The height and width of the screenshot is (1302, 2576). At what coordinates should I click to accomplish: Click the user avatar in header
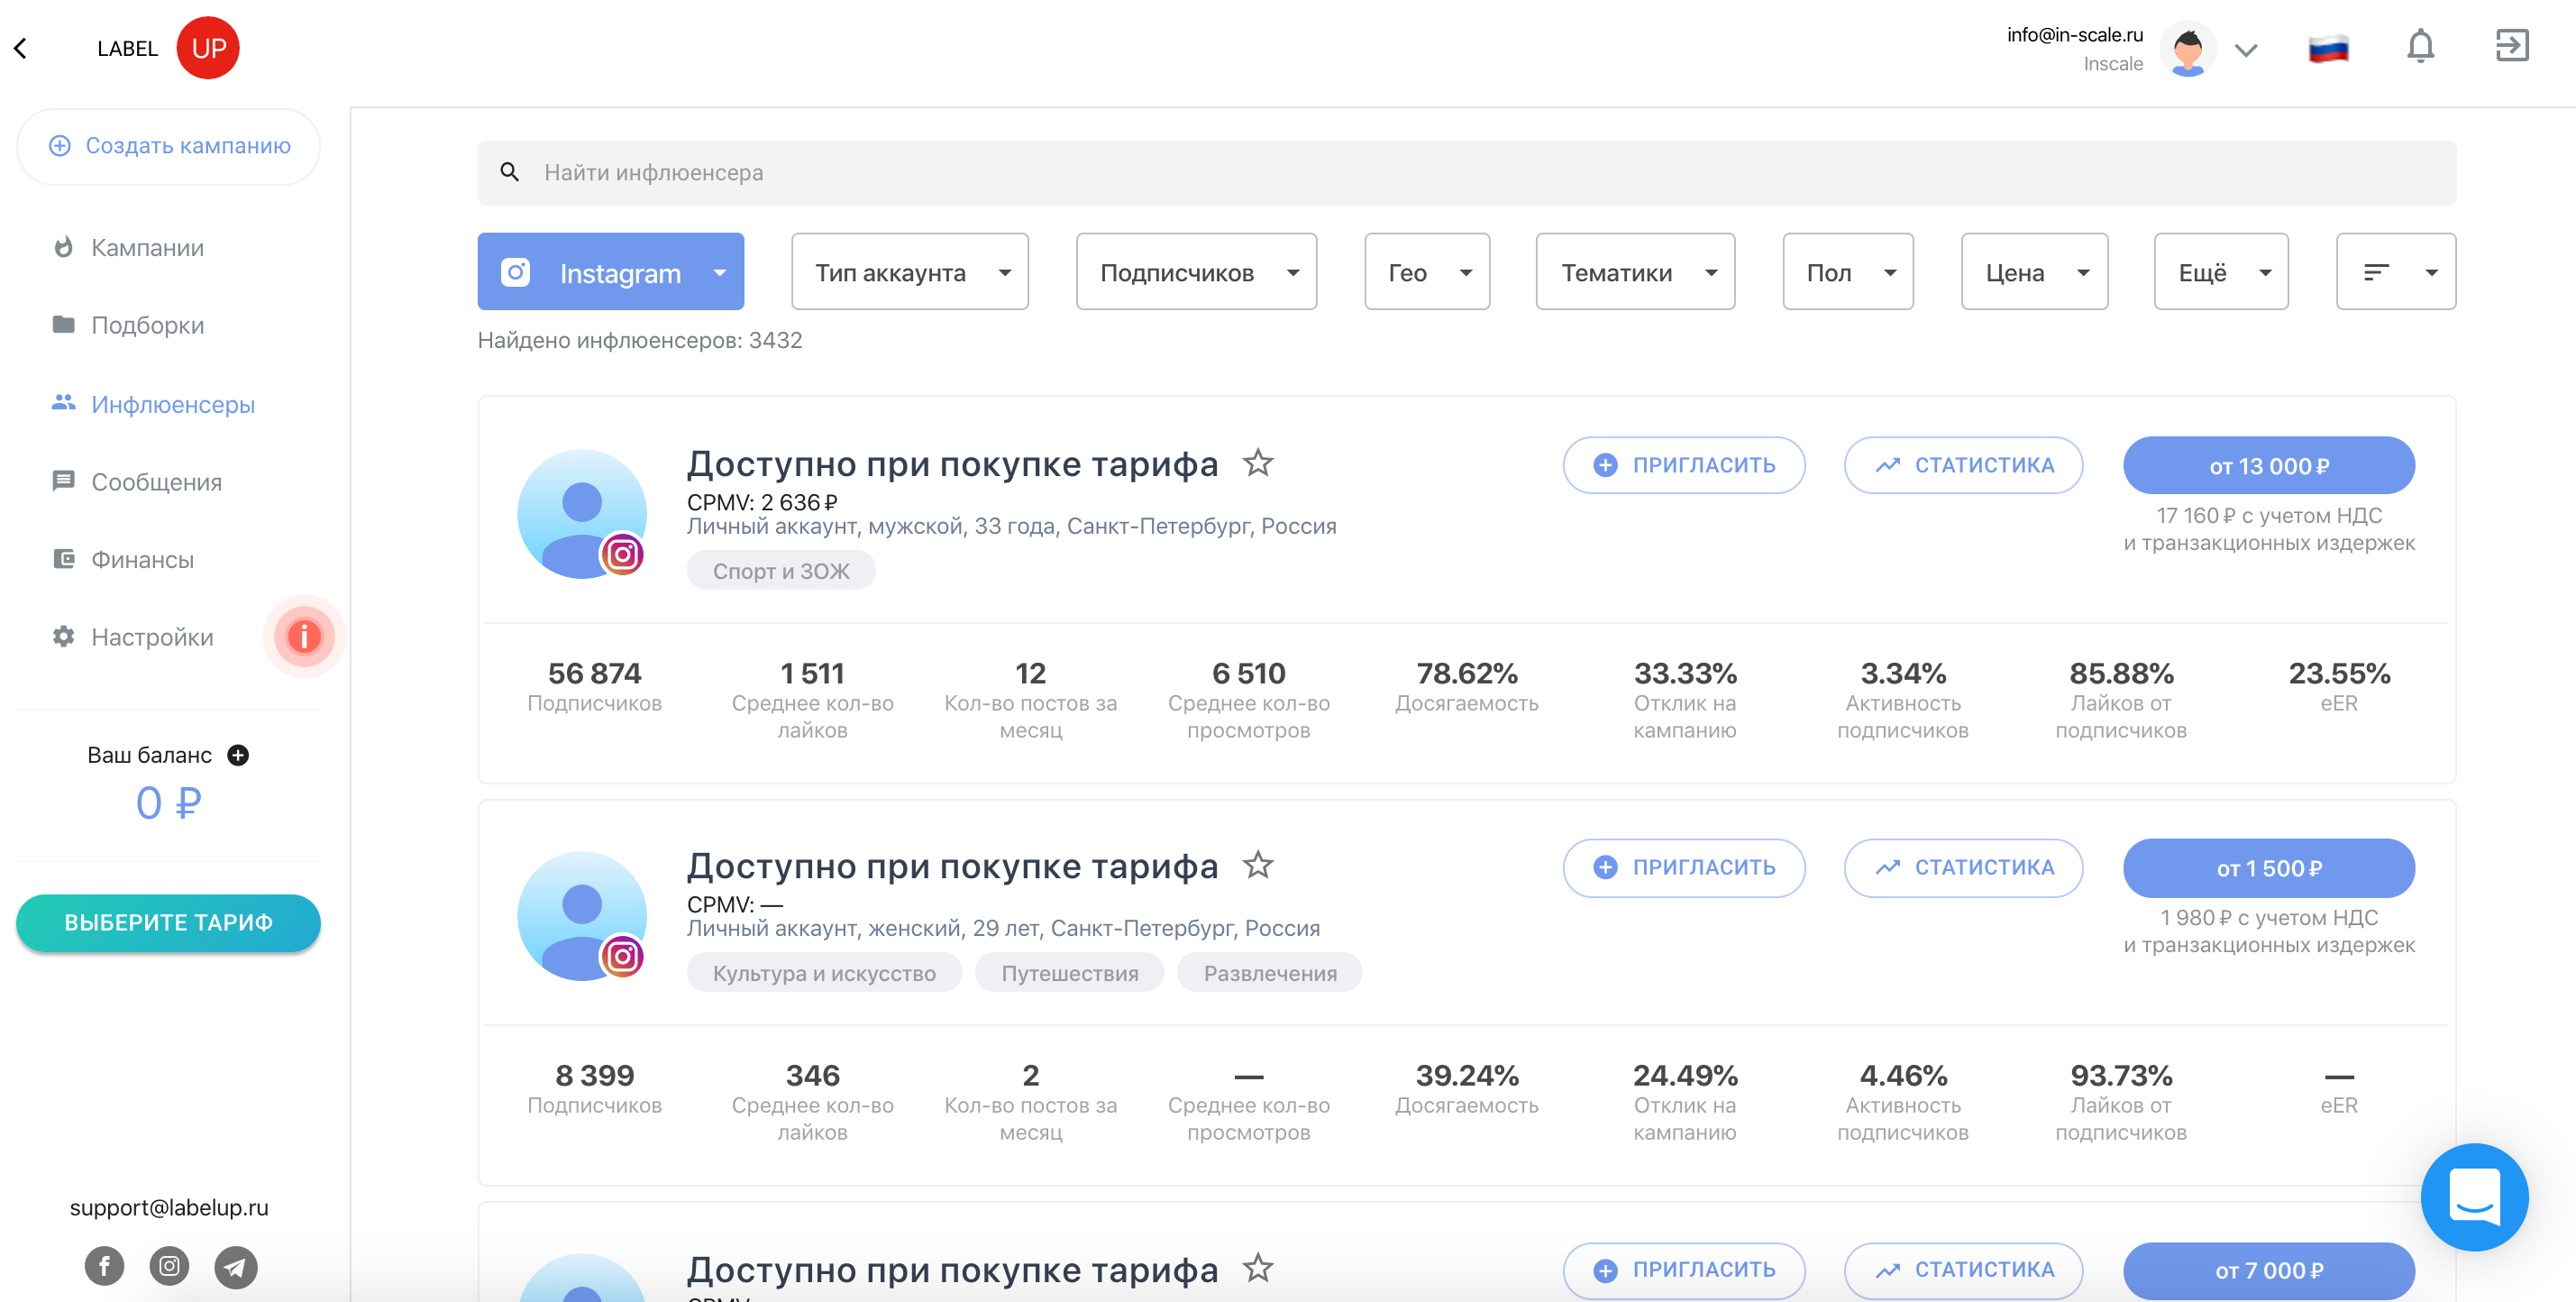(2188, 48)
